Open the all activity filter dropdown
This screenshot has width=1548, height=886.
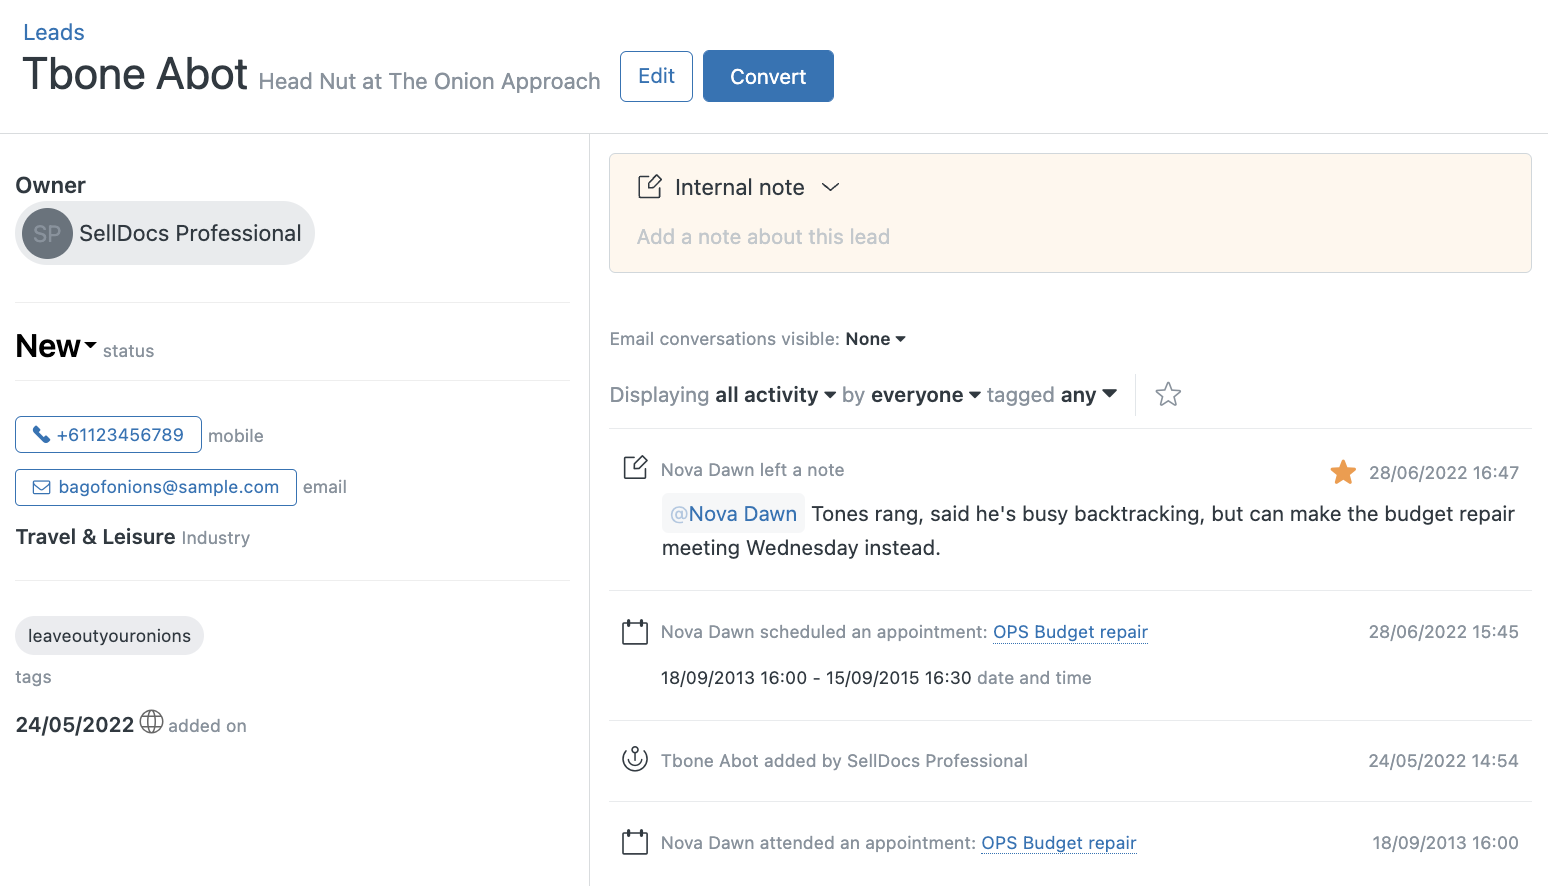pos(775,394)
